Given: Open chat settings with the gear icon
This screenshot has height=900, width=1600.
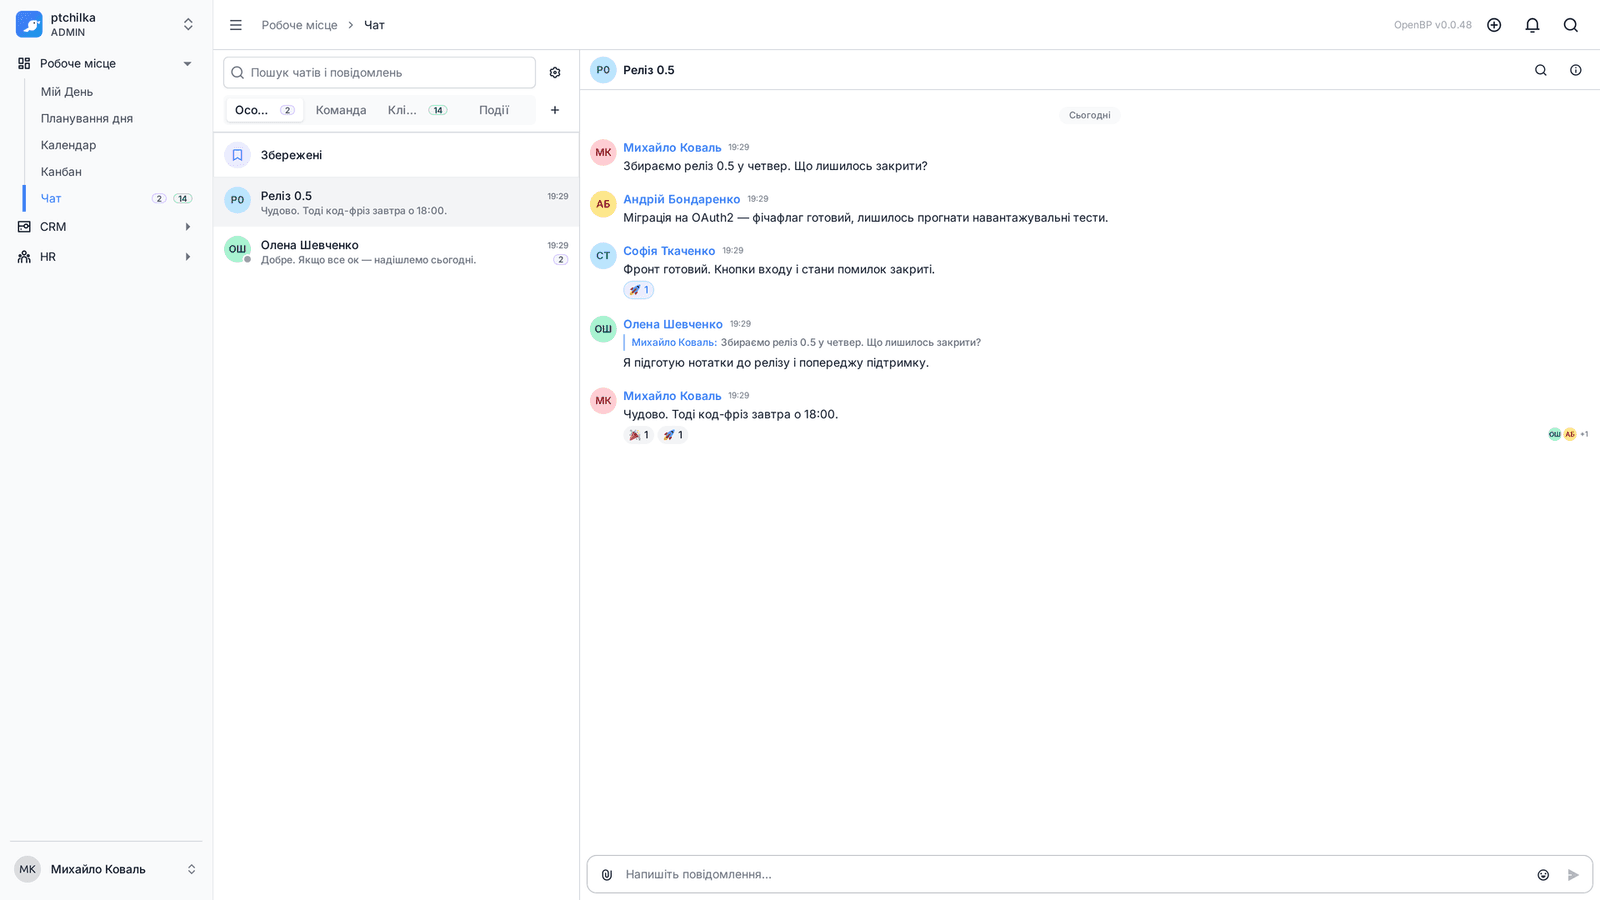Looking at the screenshot, I should (555, 73).
